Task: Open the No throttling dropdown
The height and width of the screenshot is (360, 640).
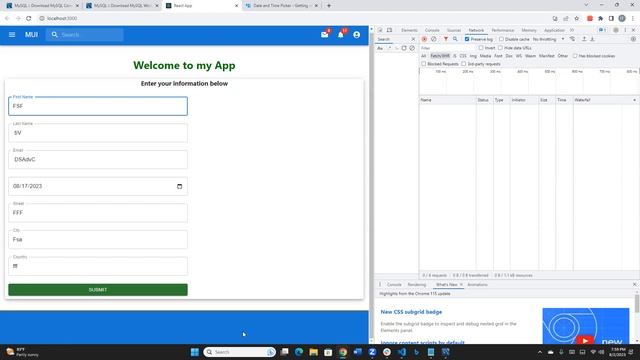Action: 549,39
